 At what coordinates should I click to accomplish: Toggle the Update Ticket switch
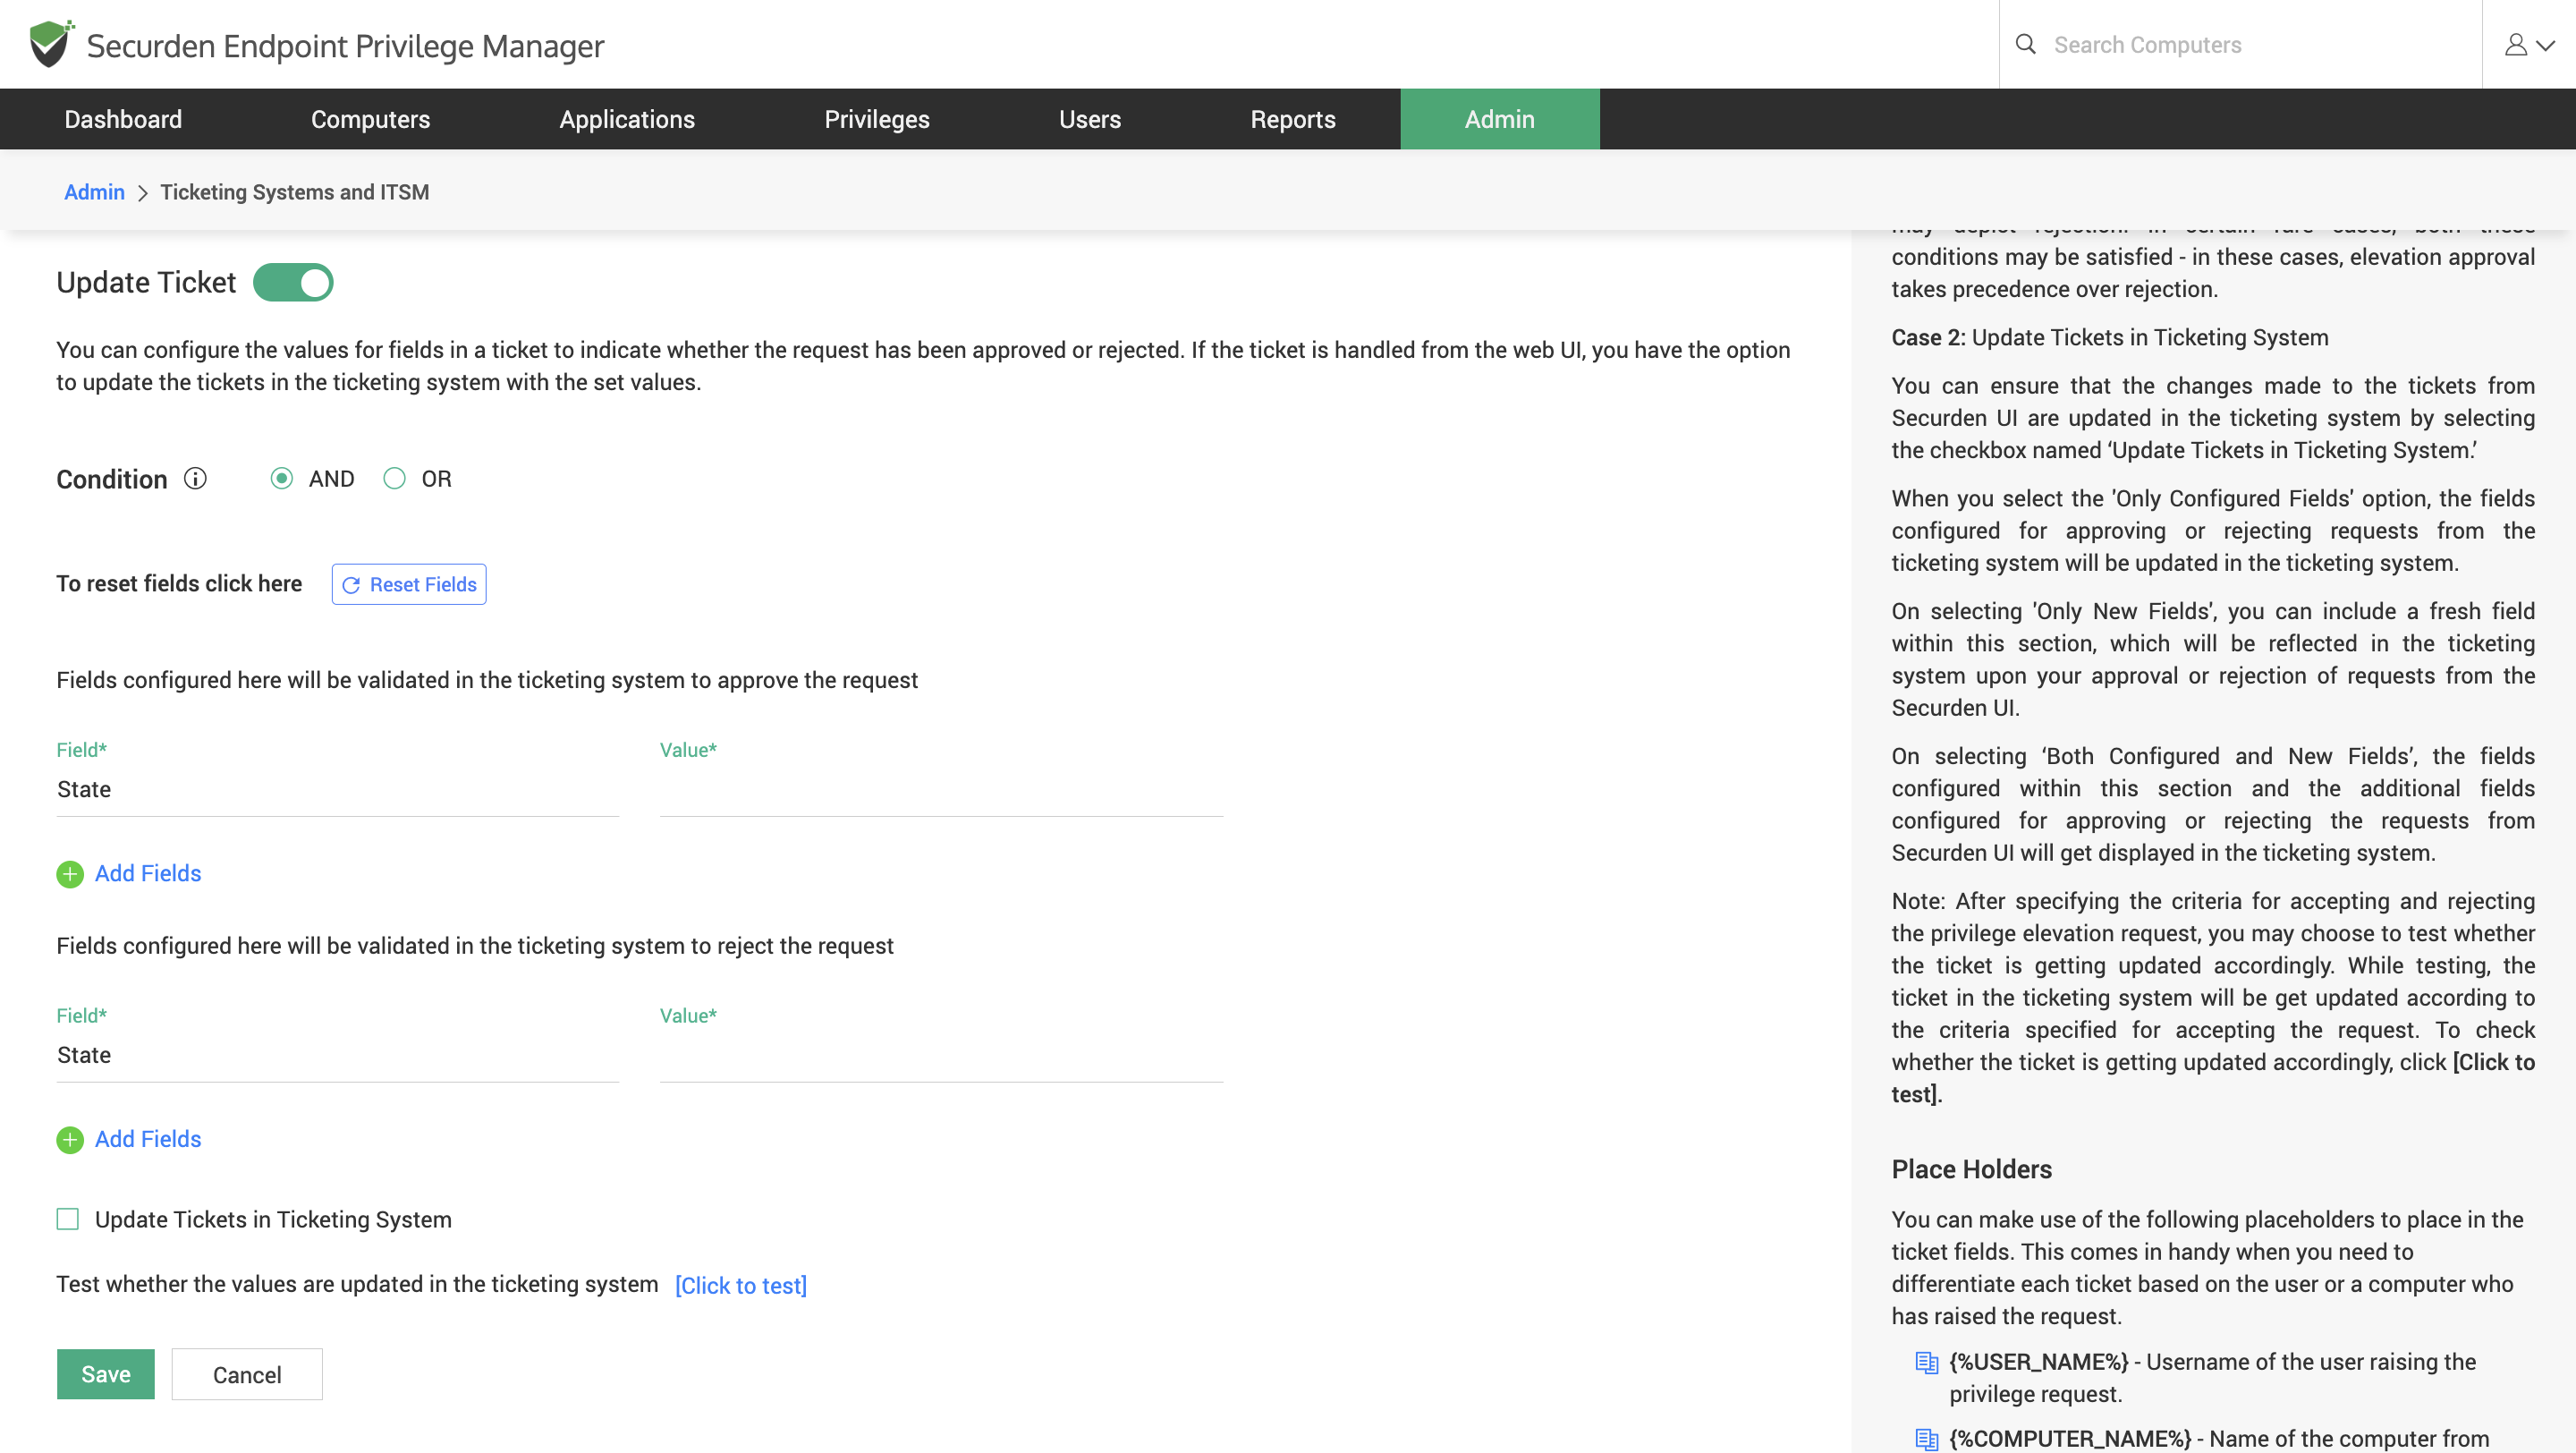point(293,283)
